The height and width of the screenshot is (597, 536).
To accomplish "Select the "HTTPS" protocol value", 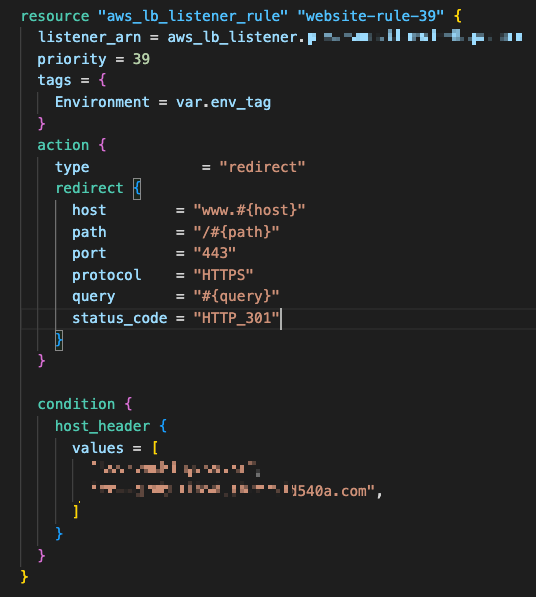I will pos(223,275).
